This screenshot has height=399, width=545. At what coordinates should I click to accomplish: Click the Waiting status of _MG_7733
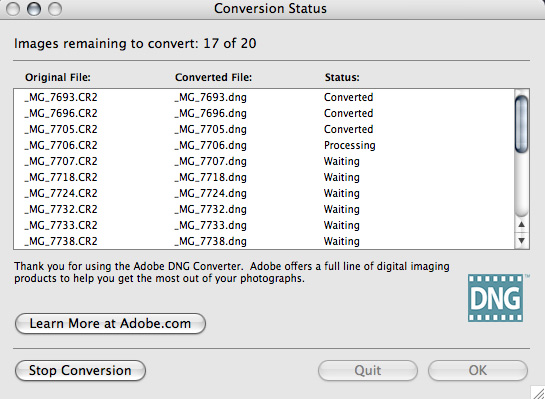[342, 225]
